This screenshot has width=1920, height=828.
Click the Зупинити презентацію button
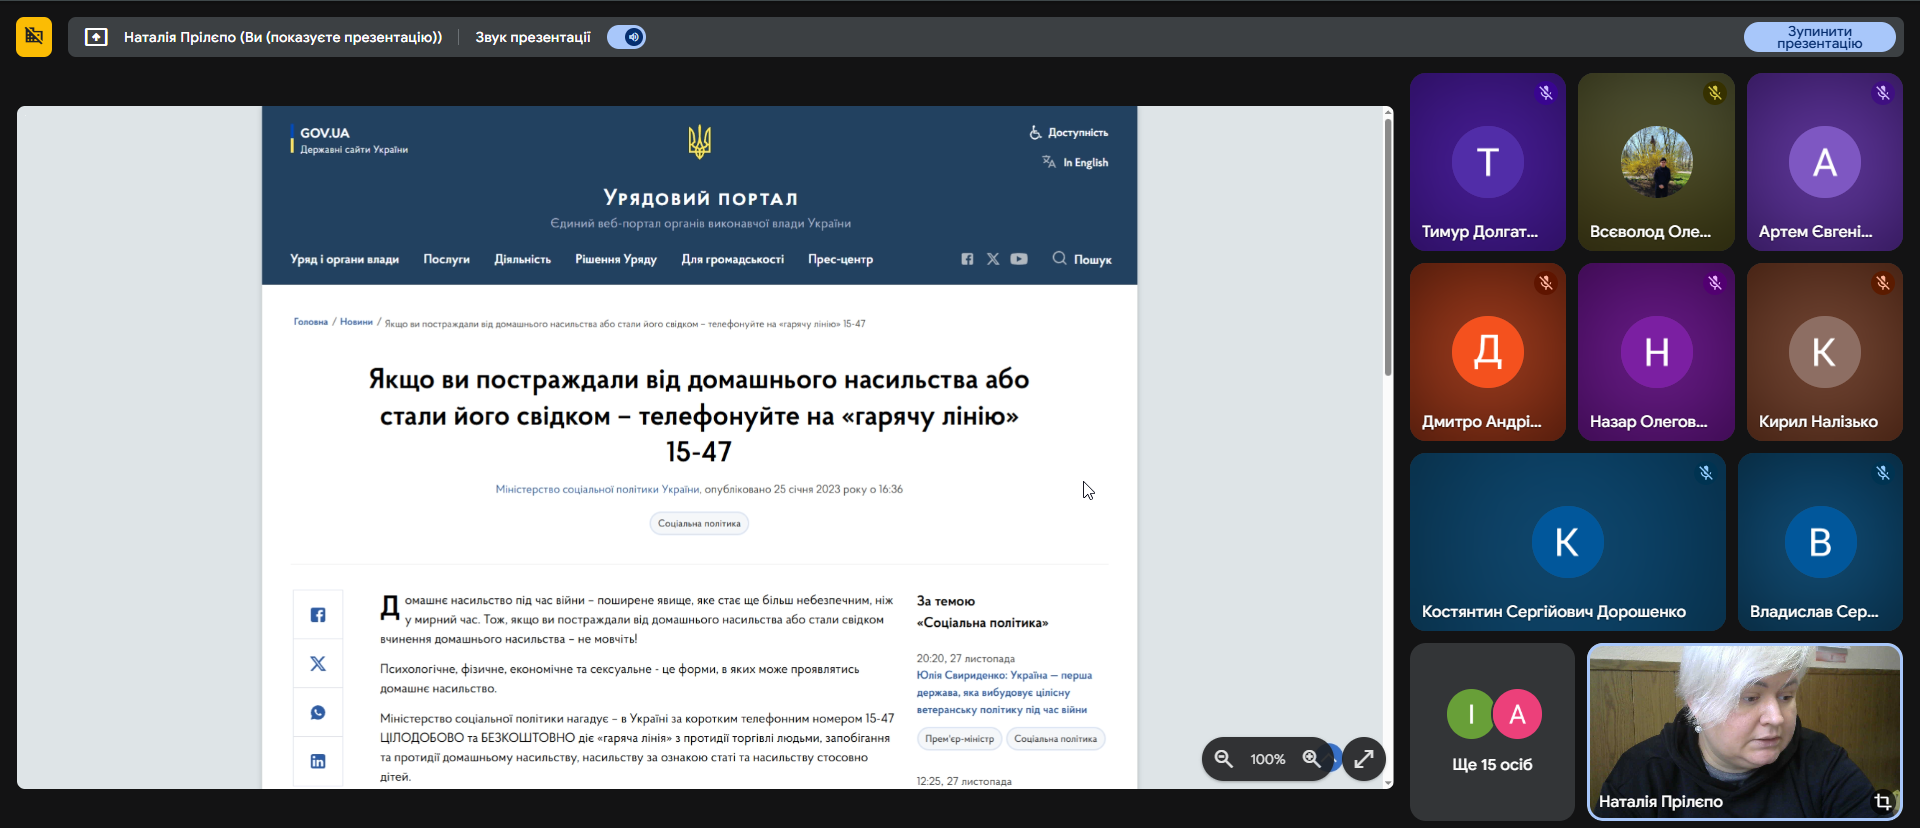pyautogui.click(x=1819, y=37)
